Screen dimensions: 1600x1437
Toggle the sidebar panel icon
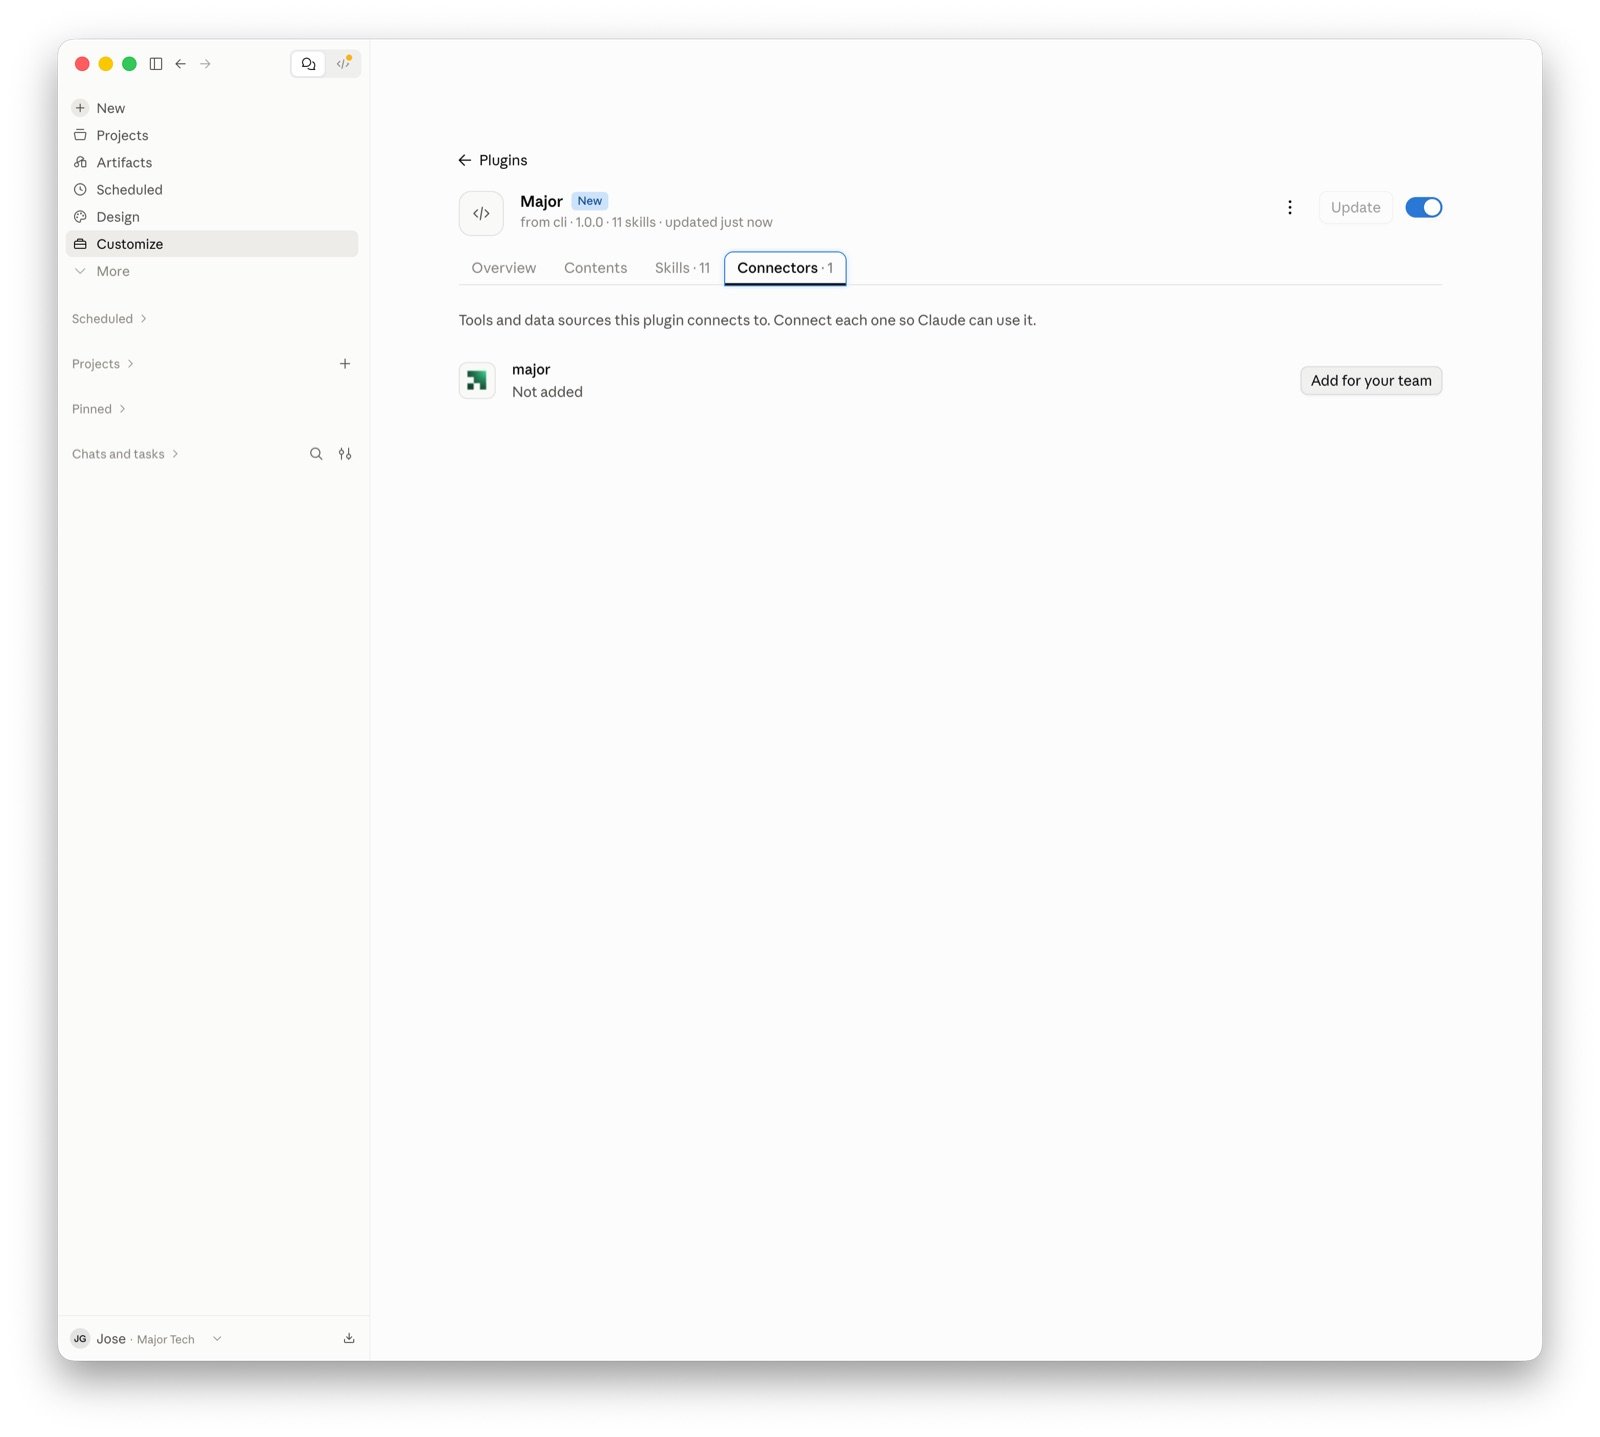[156, 64]
